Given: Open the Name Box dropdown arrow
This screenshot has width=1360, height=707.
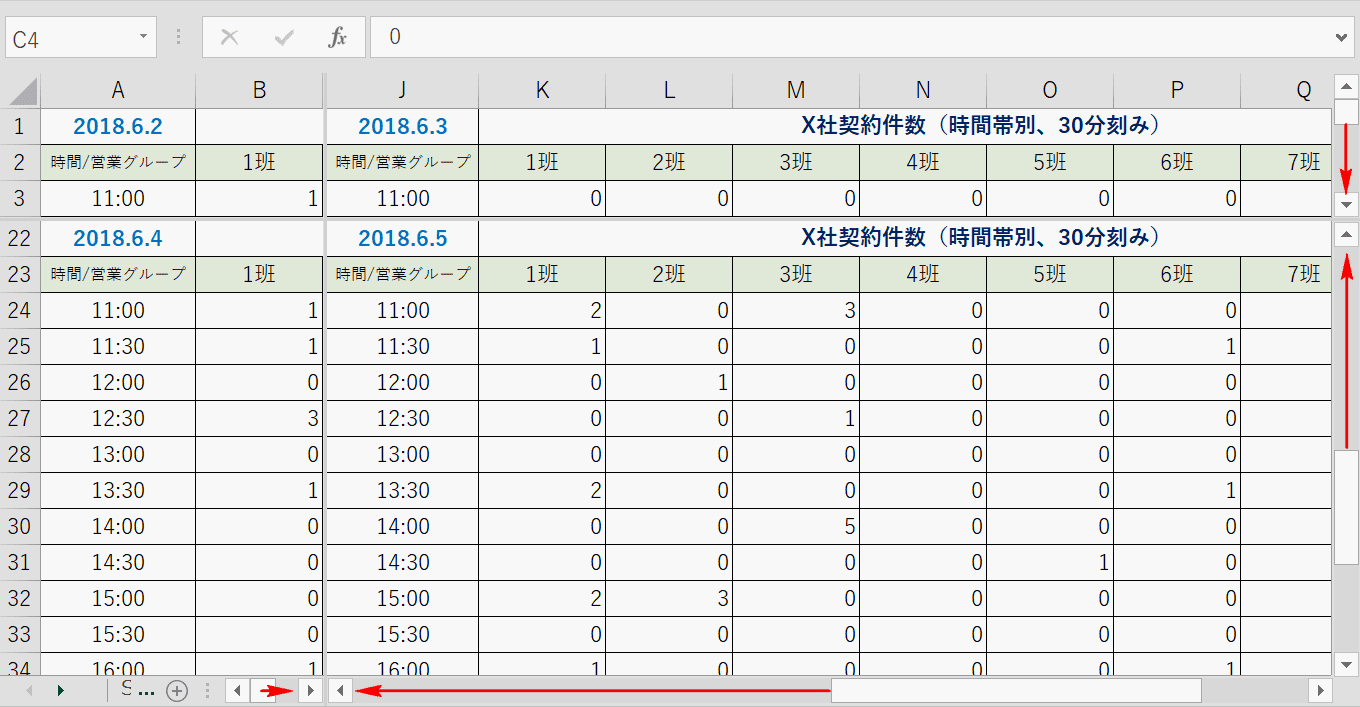Looking at the screenshot, I should pos(143,37).
